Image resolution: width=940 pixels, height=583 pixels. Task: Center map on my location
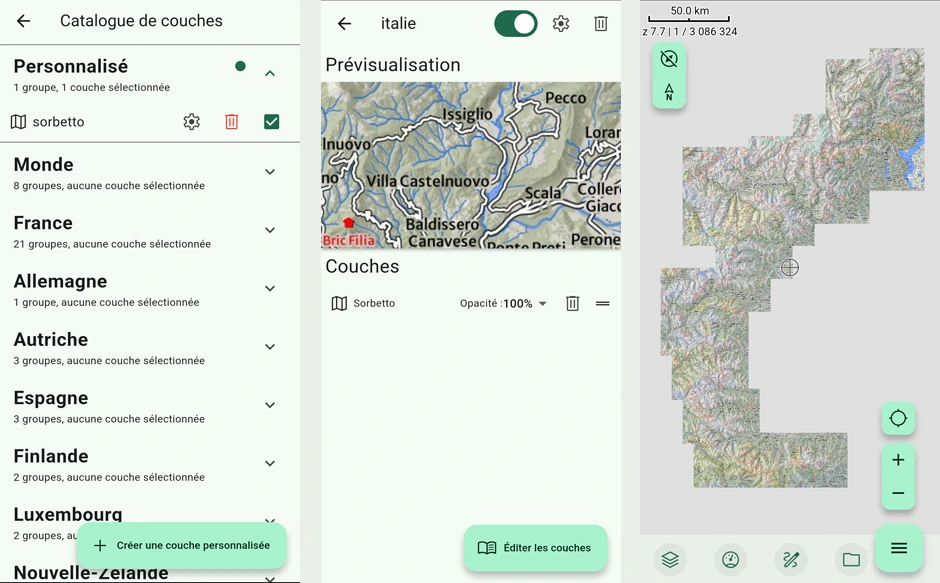coord(898,418)
